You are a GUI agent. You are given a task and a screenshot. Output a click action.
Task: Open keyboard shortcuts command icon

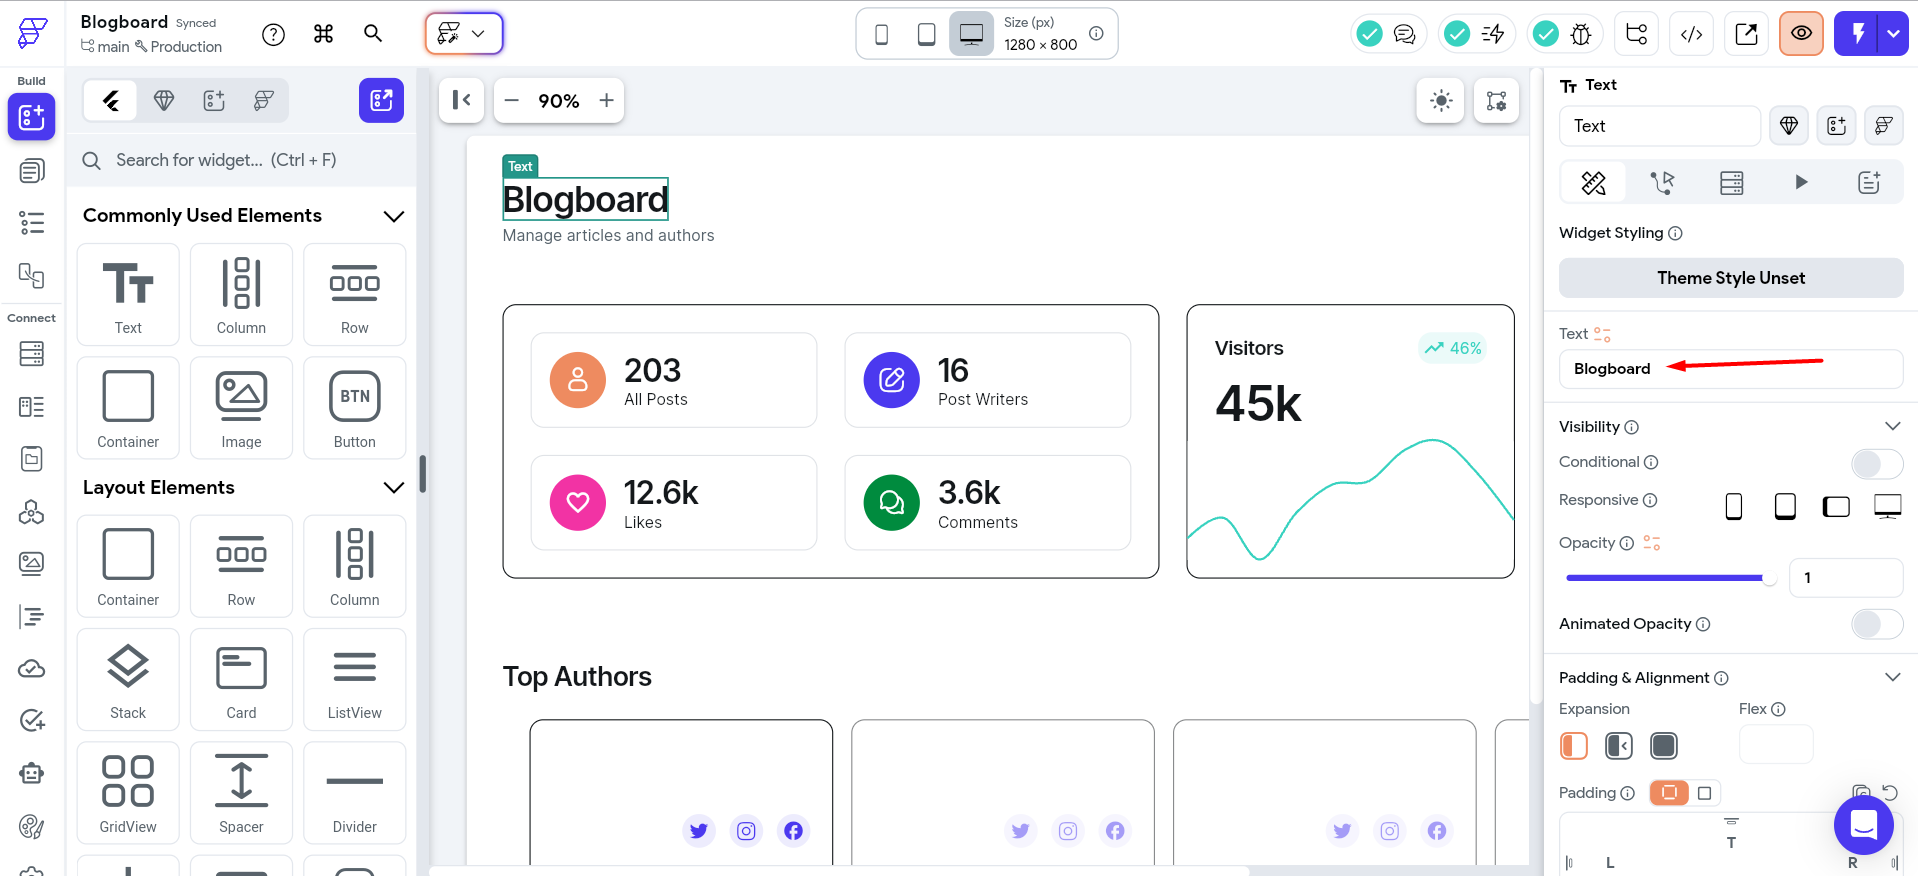(x=323, y=34)
